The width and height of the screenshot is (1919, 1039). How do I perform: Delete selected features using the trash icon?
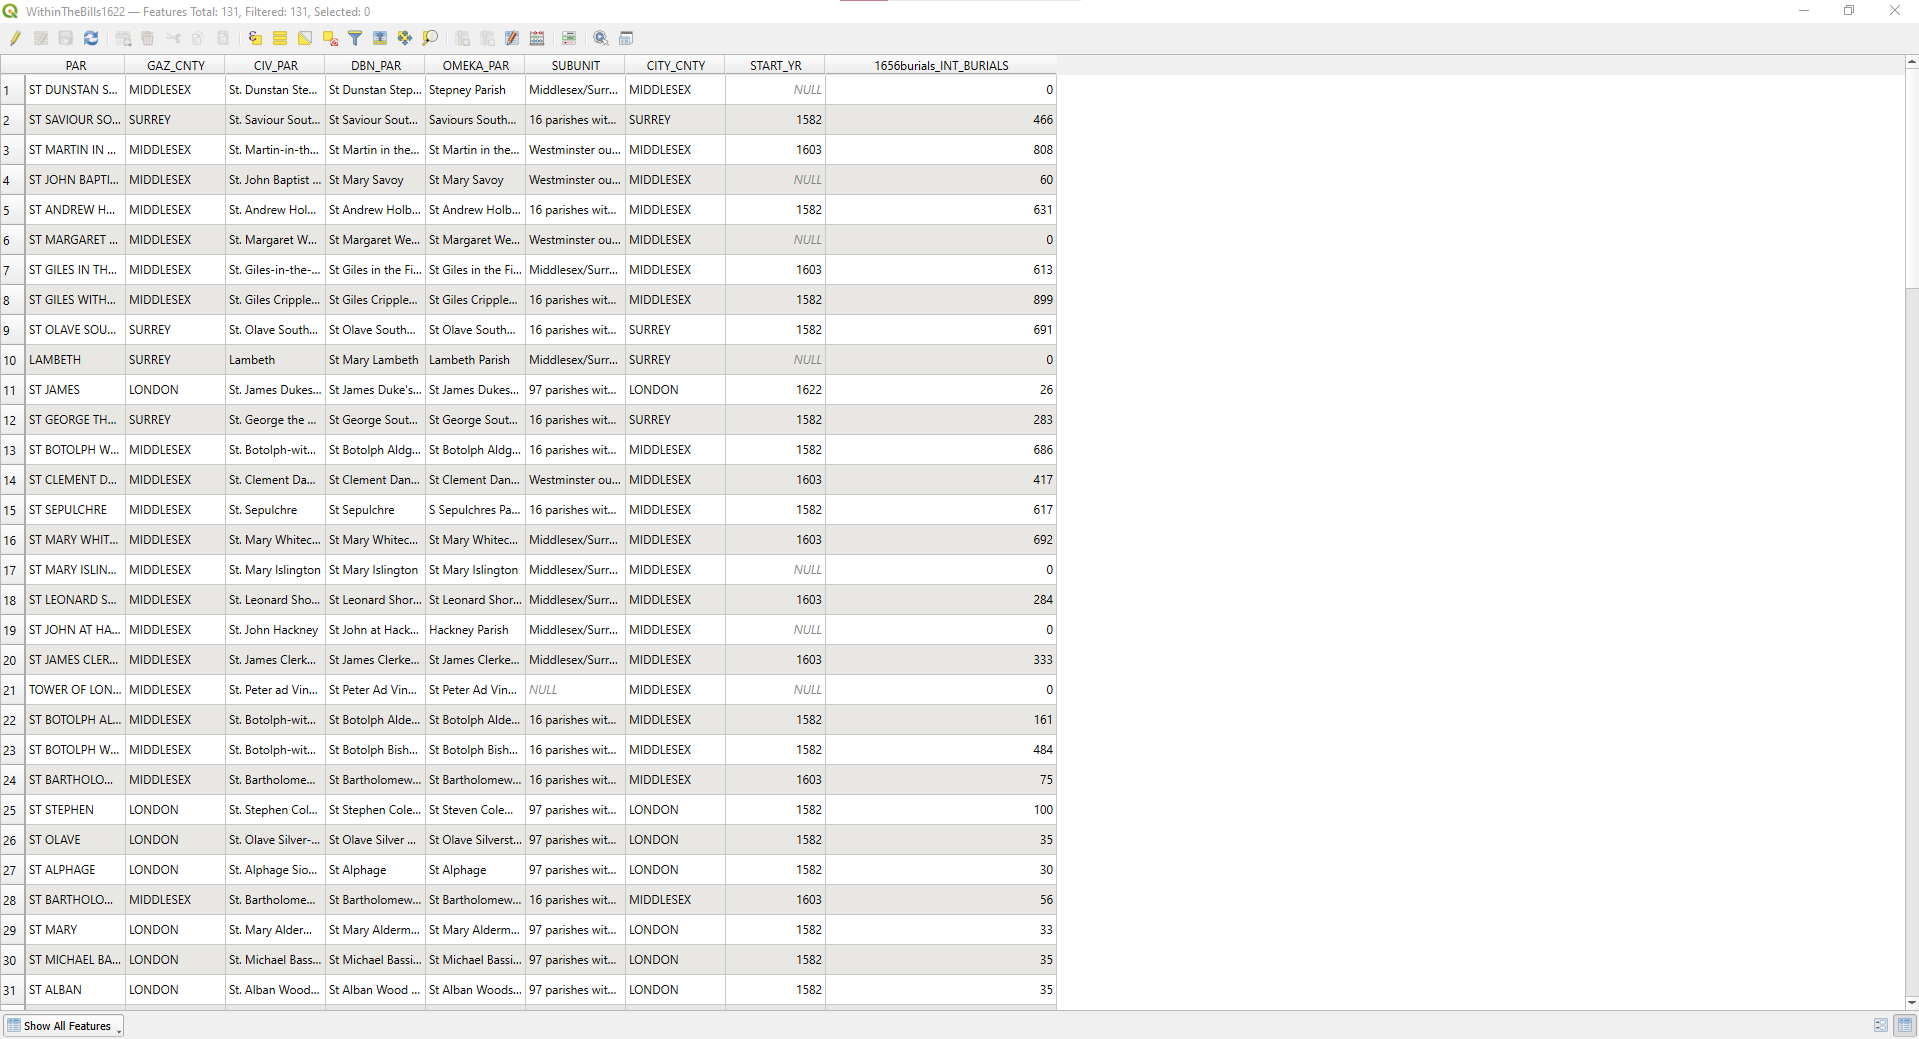[x=146, y=38]
